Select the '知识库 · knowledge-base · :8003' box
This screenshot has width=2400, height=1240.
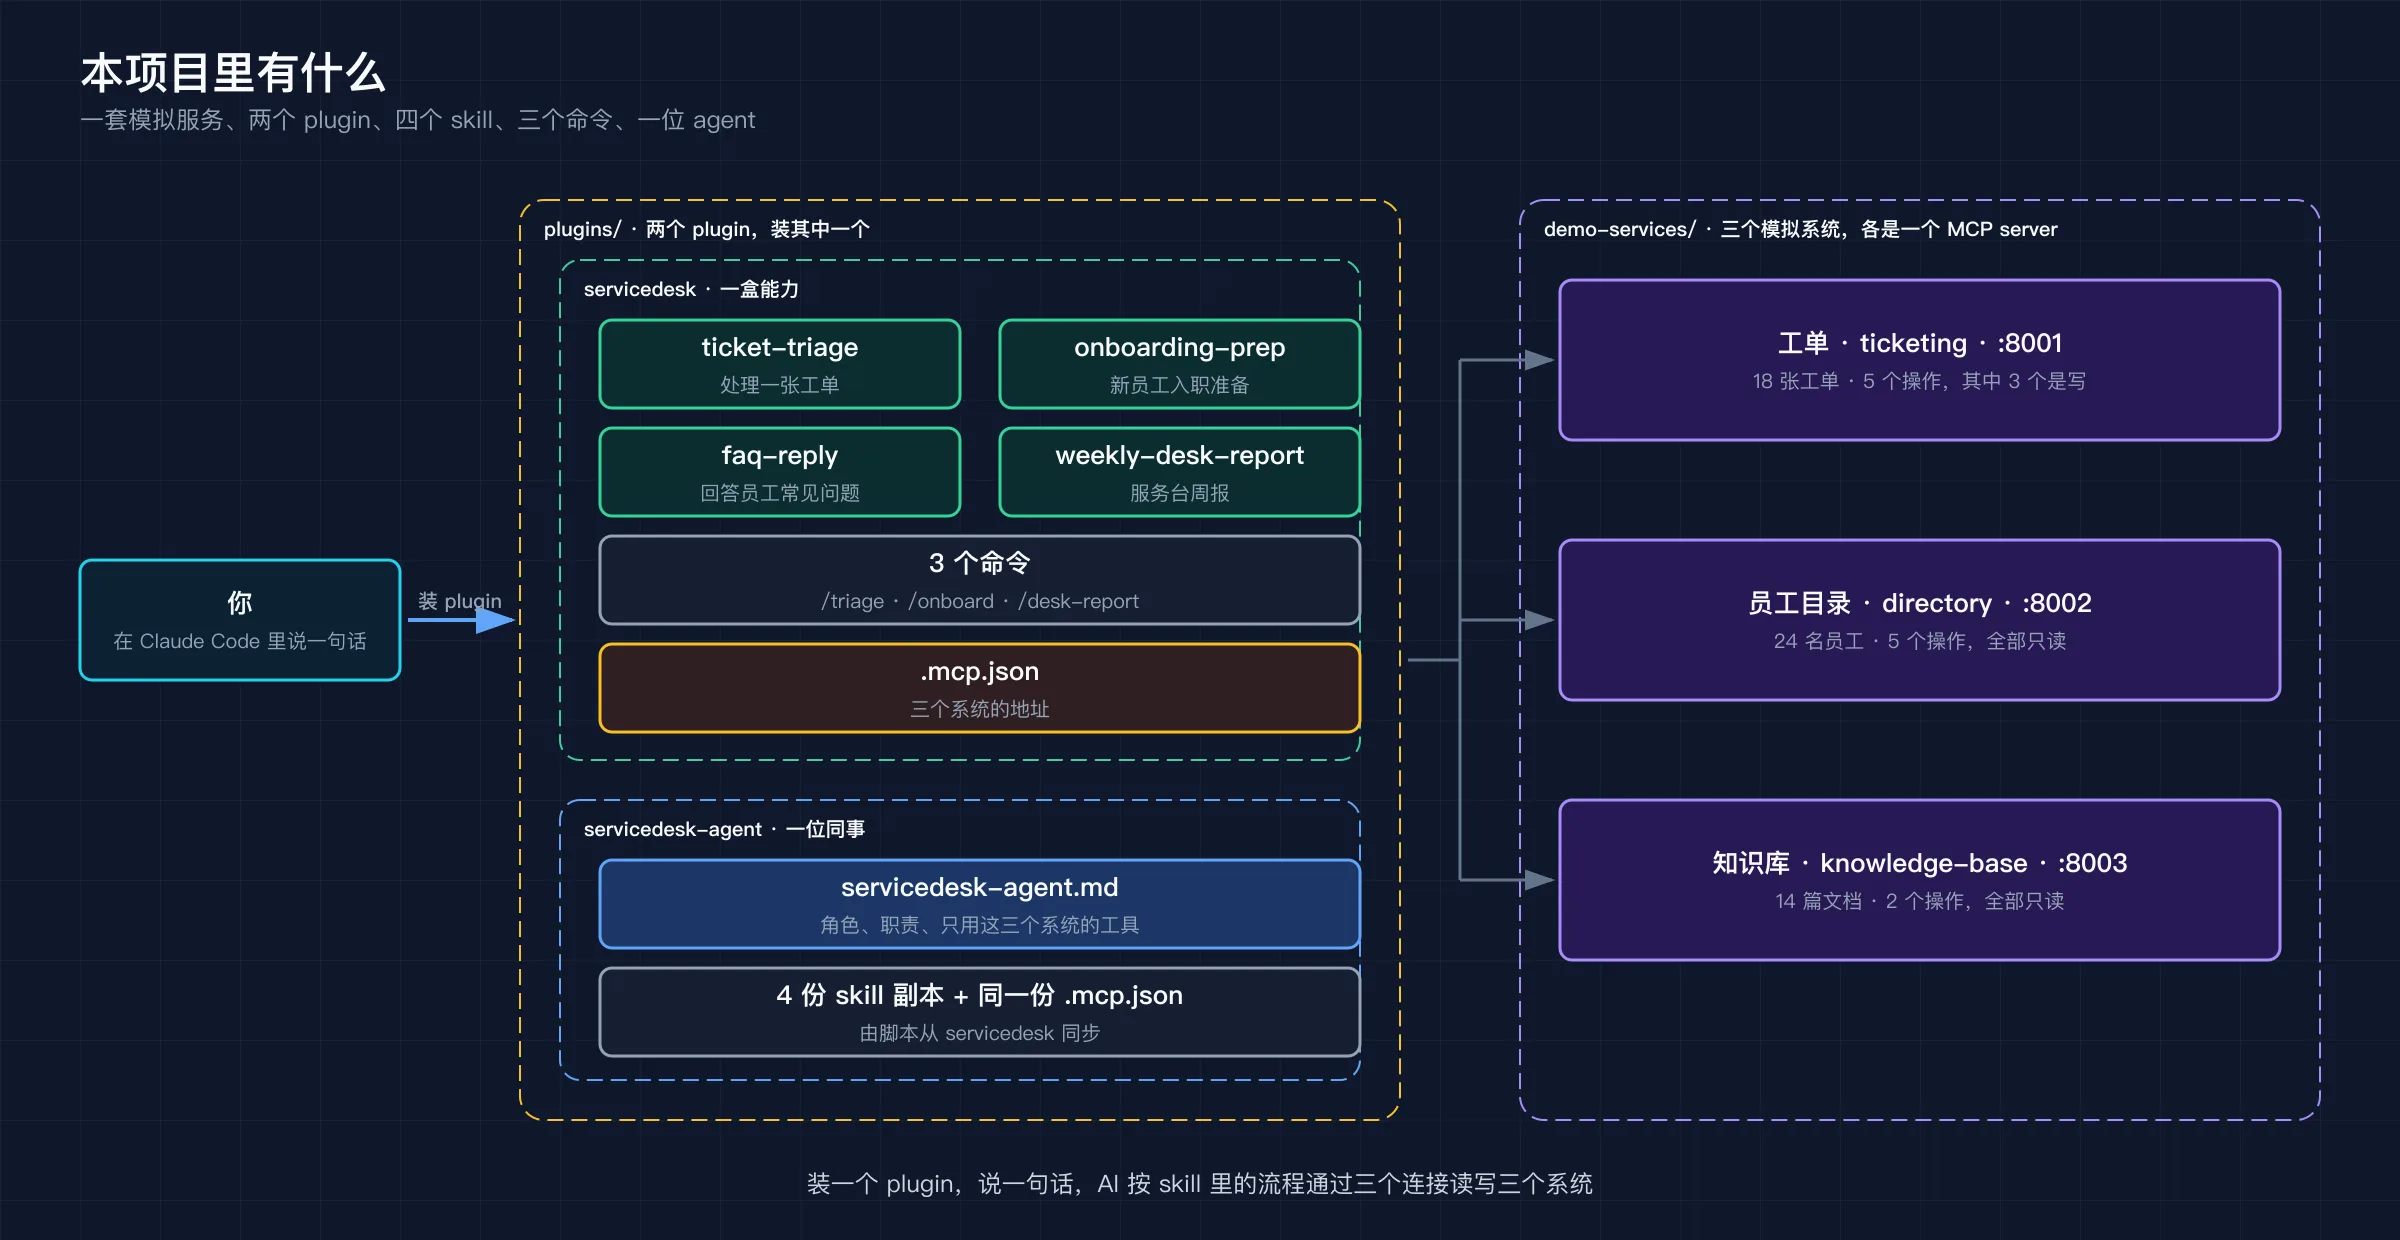1920,880
